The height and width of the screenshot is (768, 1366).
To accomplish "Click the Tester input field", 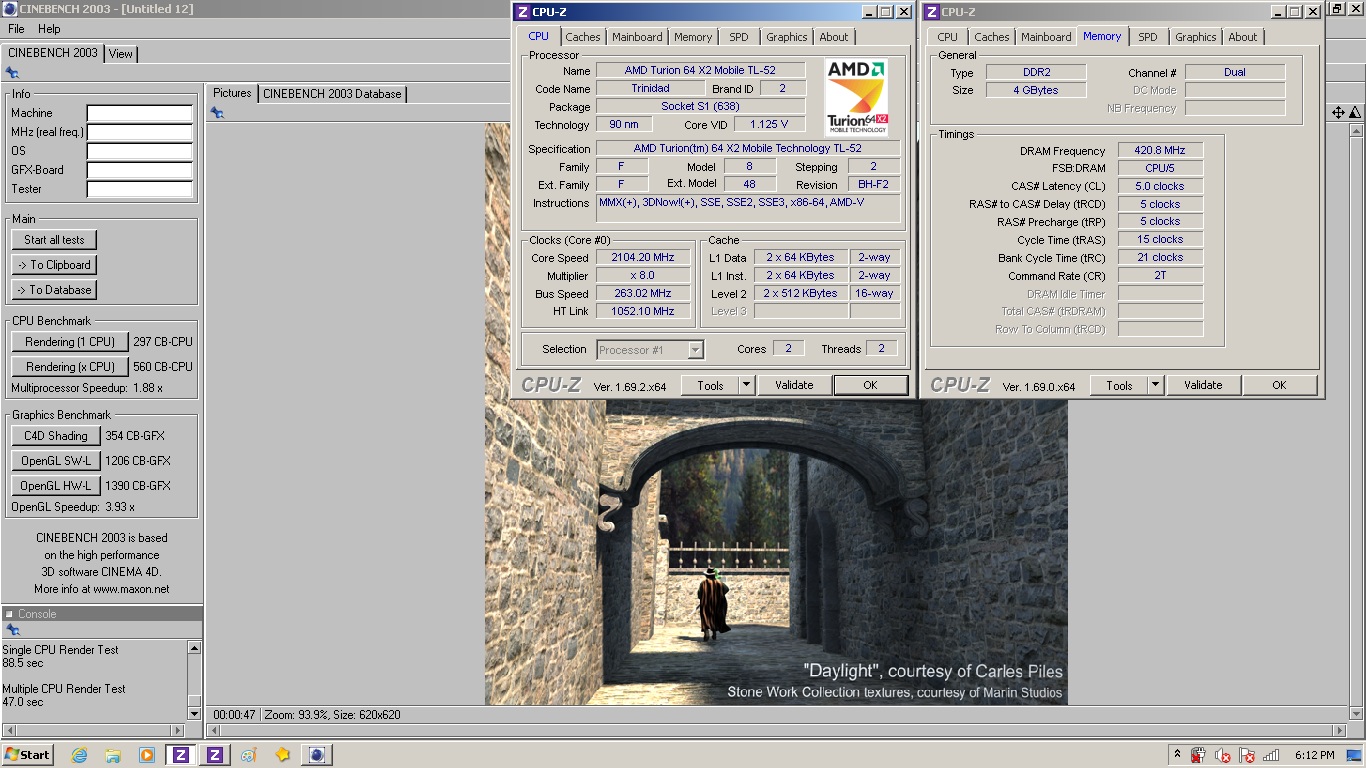I will pos(139,189).
